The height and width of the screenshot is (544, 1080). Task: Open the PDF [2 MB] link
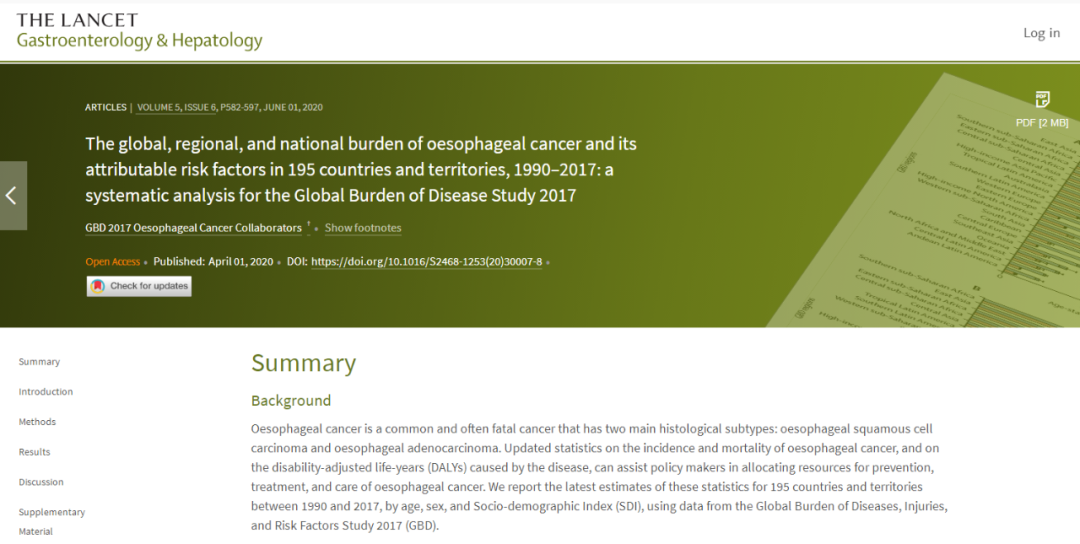pos(1042,123)
